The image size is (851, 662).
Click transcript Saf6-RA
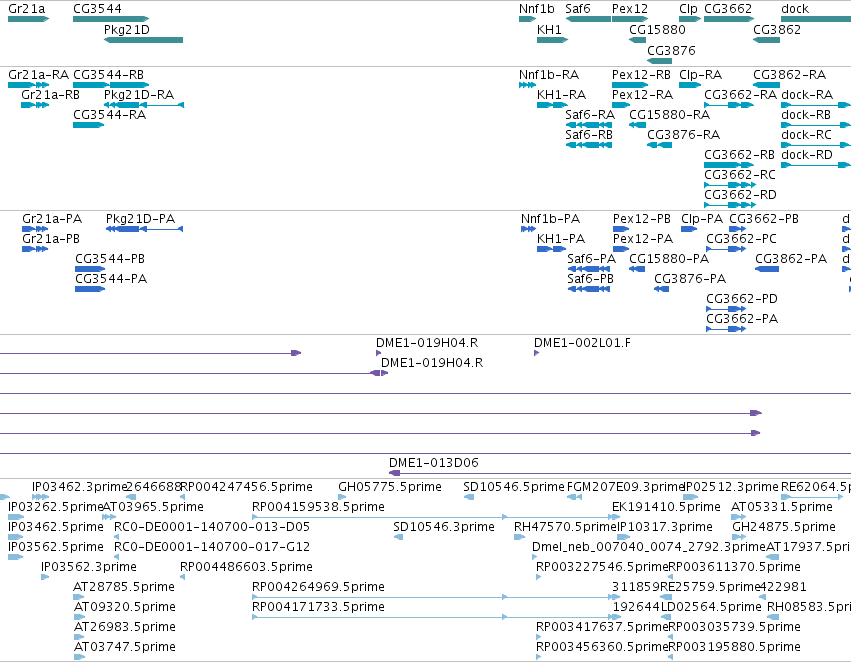coord(588,125)
